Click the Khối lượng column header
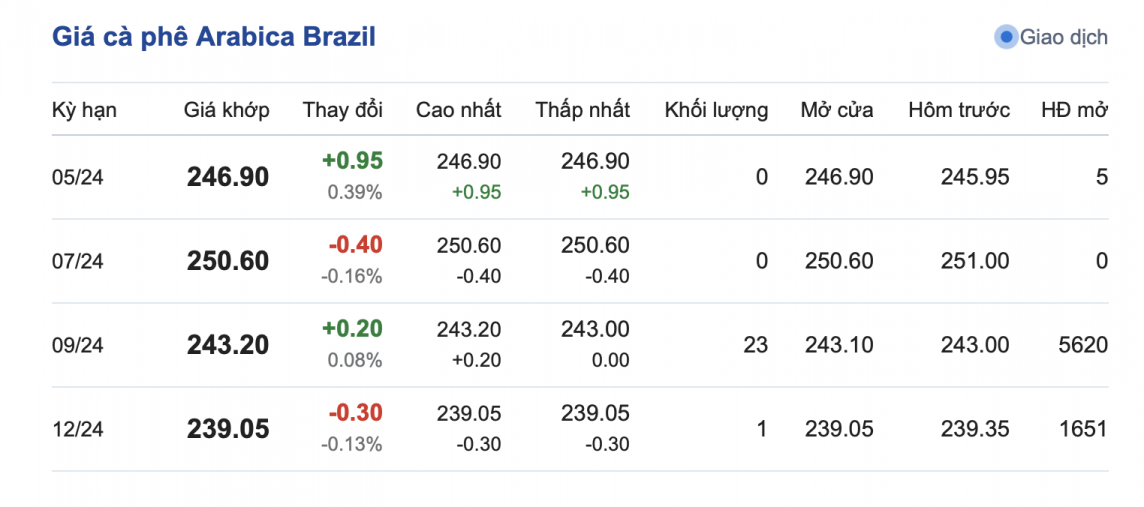1144x507 pixels. pyautogui.click(x=716, y=110)
